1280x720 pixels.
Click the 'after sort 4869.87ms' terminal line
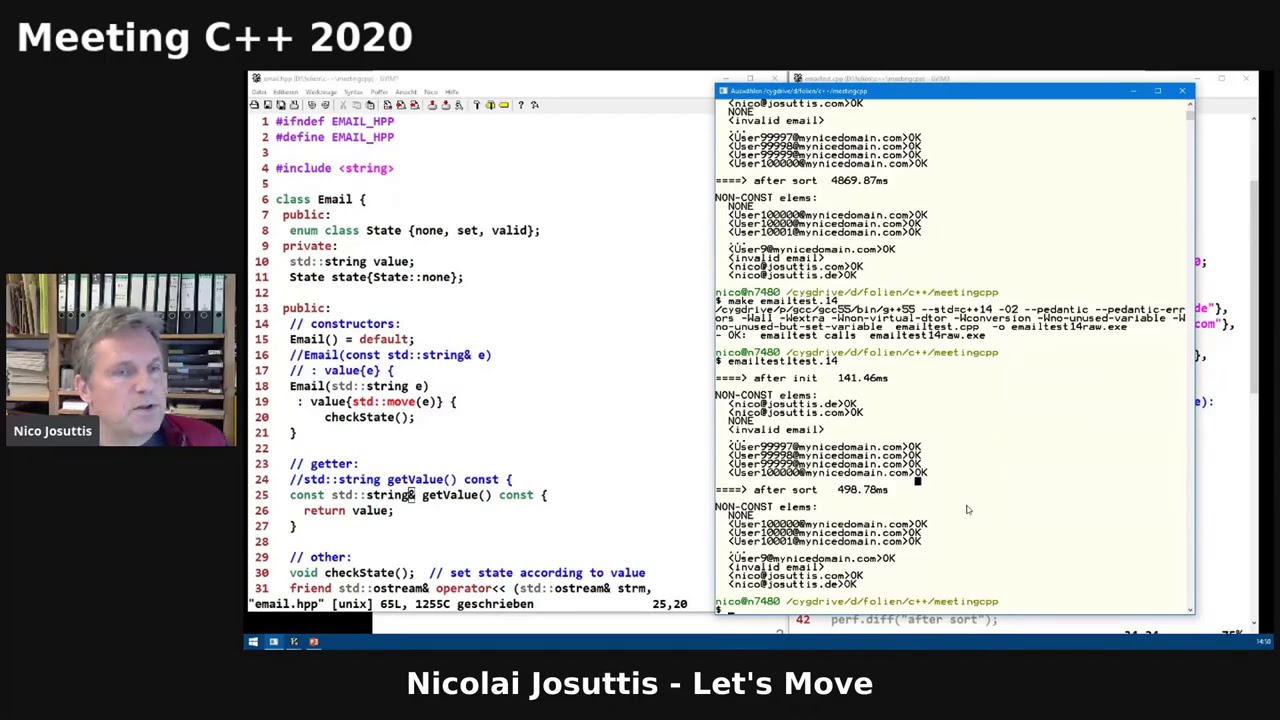802,181
